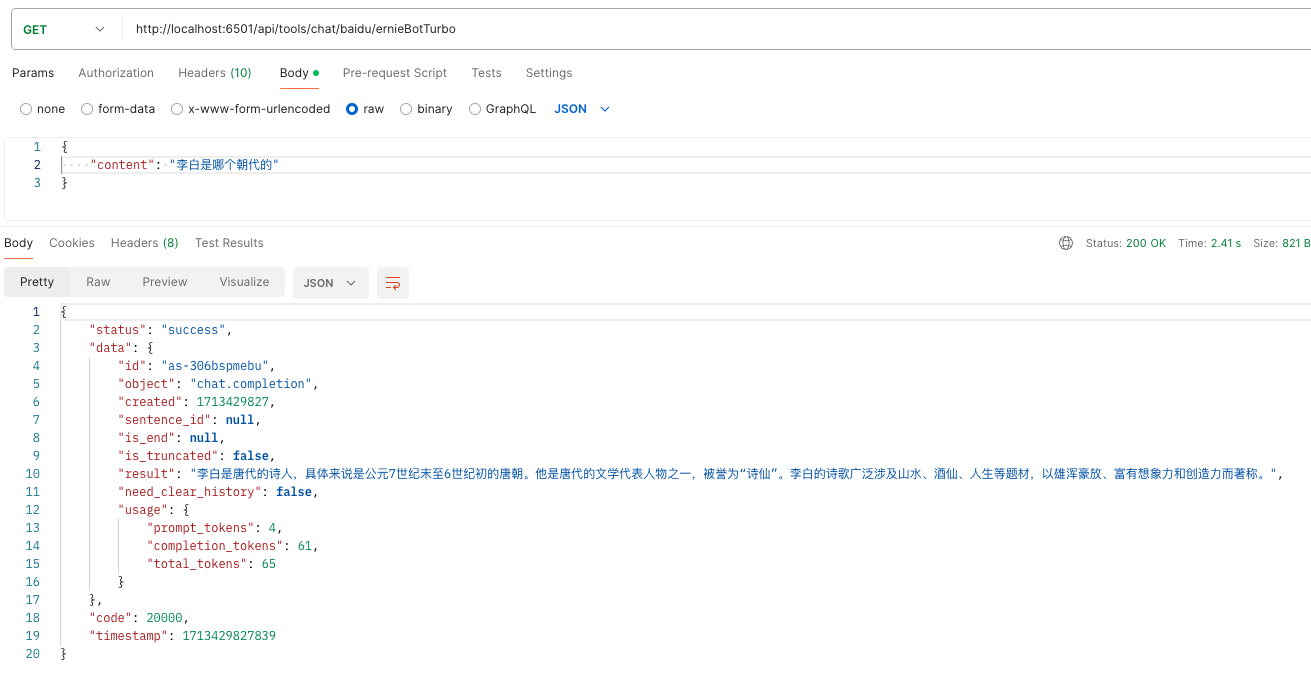Viewport: 1311px width, 676px height.
Task: Click the Status: 200 OK indicator
Action: pos(1126,243)
